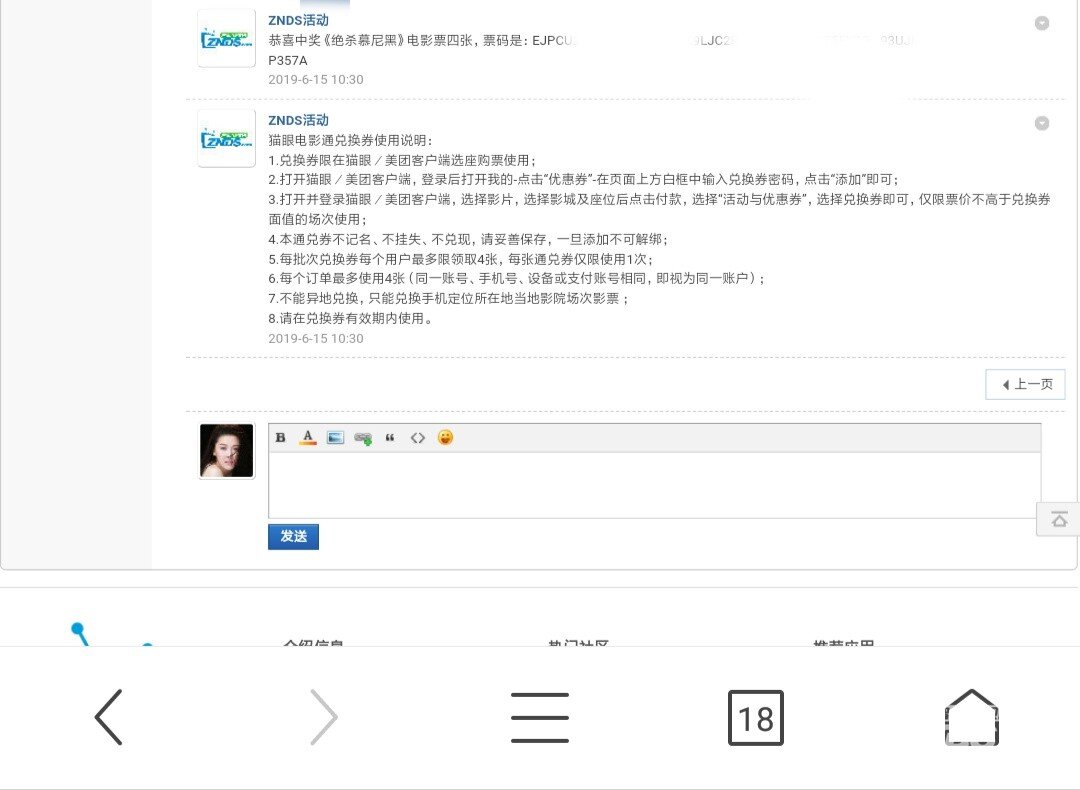The image size is (1080, 790).
Task: Click the line starting '4.本通兑券不记名'
Action: tap(468, 240)
